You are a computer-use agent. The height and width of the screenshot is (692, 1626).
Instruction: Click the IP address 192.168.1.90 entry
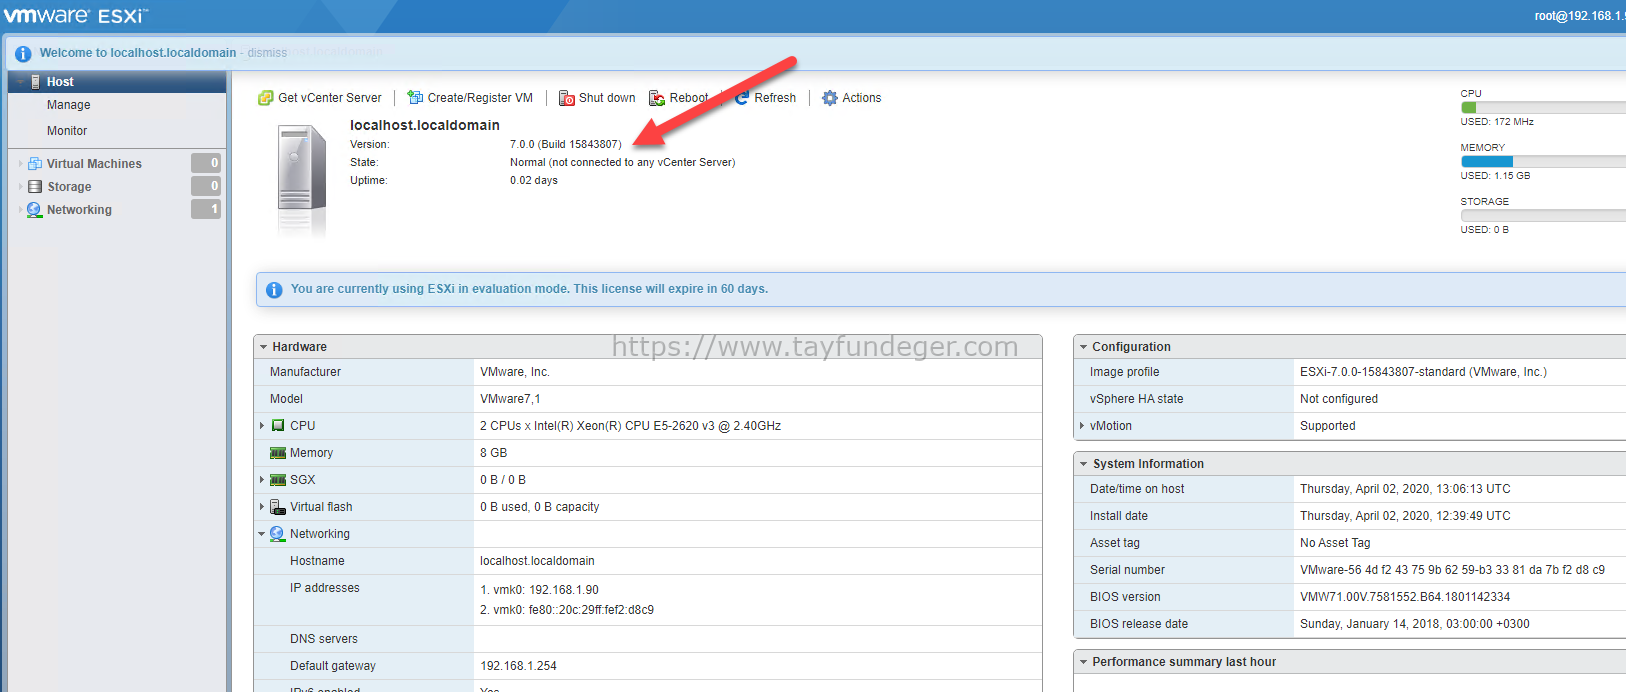click(539, 590)
